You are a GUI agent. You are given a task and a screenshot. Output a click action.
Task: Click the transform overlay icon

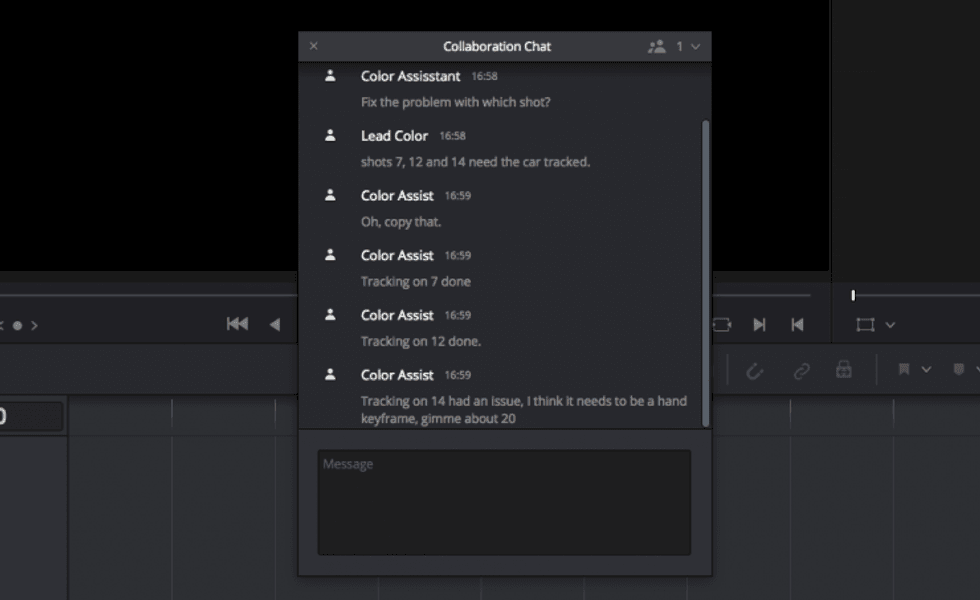point(866,325)
